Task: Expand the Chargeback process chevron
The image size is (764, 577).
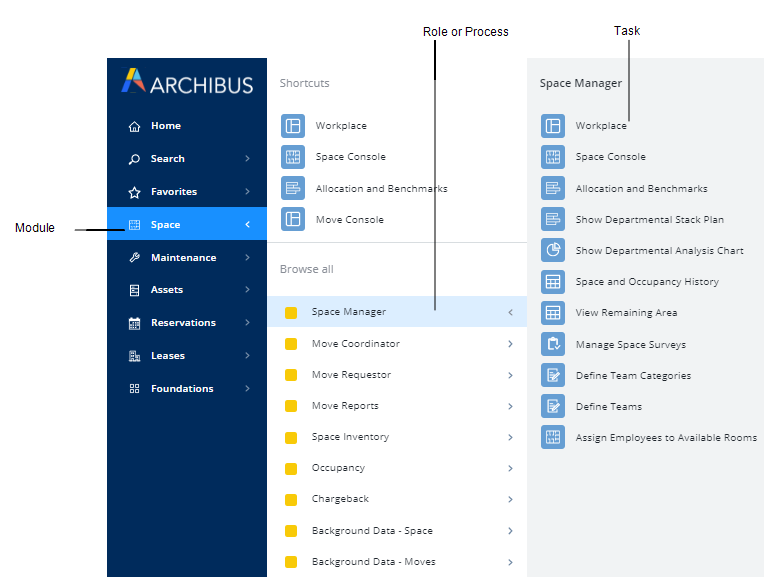Action: pyautogui.click(x=510, y=499)
